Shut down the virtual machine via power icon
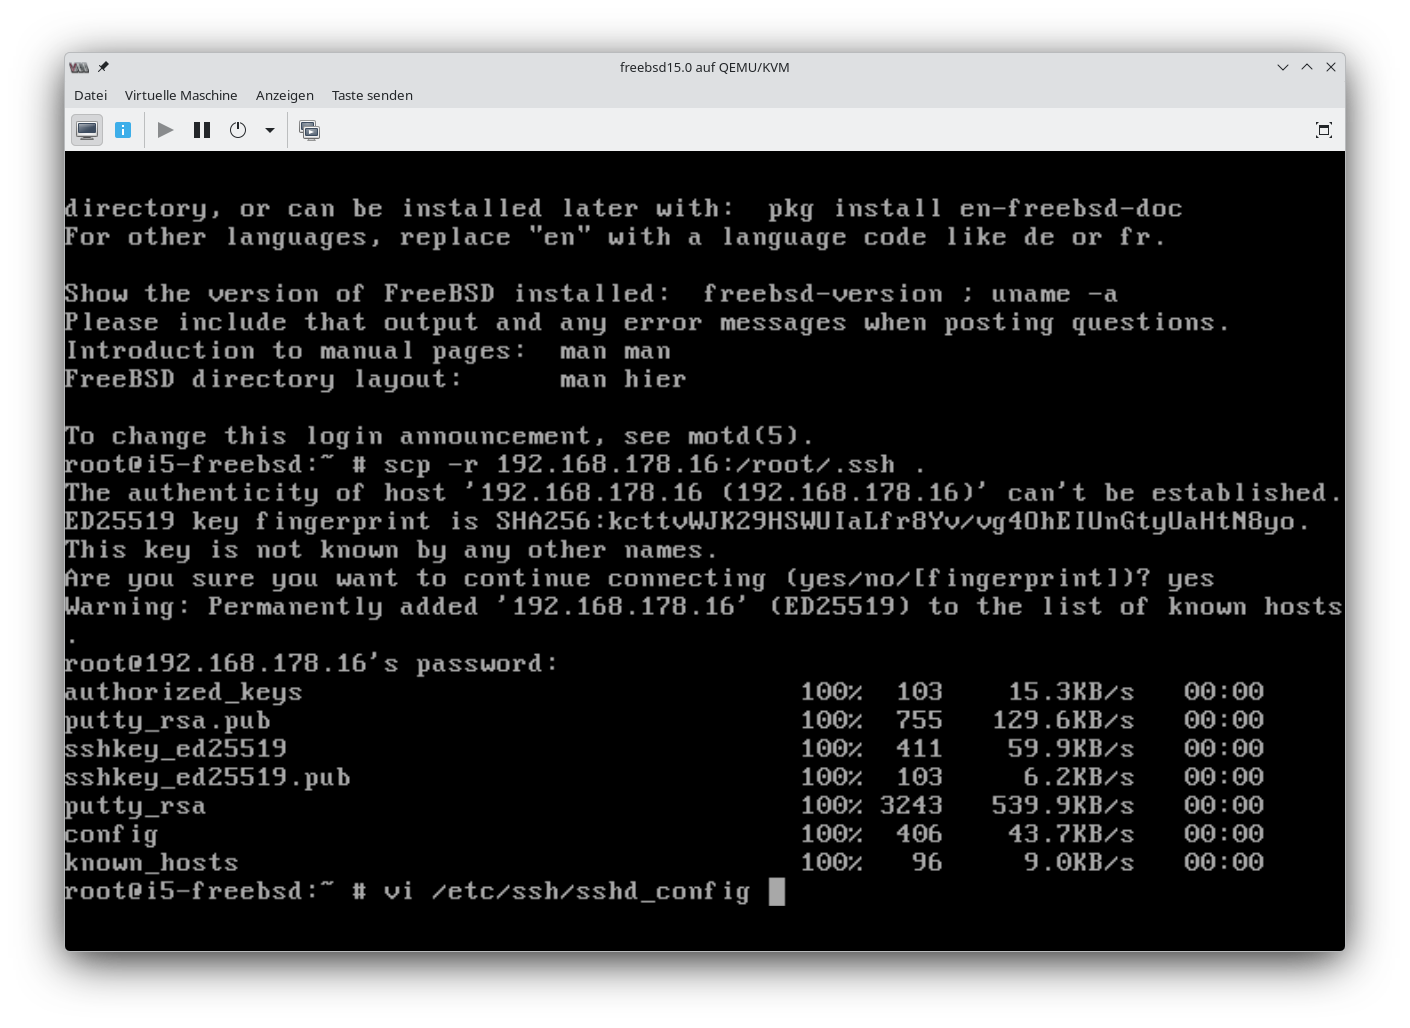Screen dimensions: 1410x1028 coord(238,130)
